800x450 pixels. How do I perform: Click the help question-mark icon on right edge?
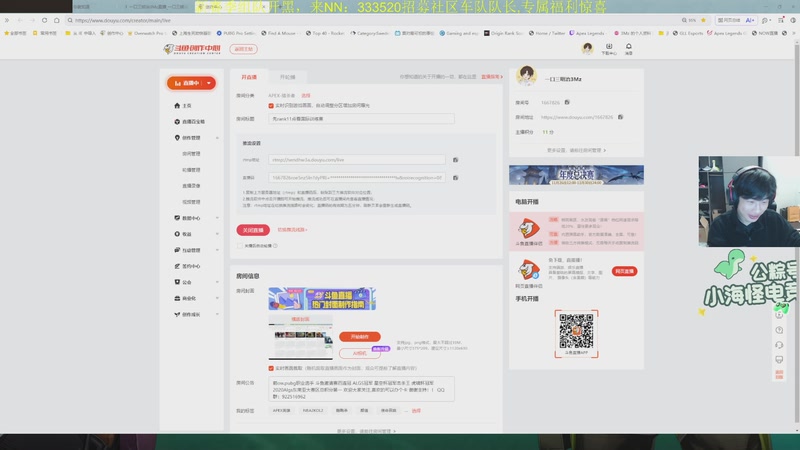(779, 330)
